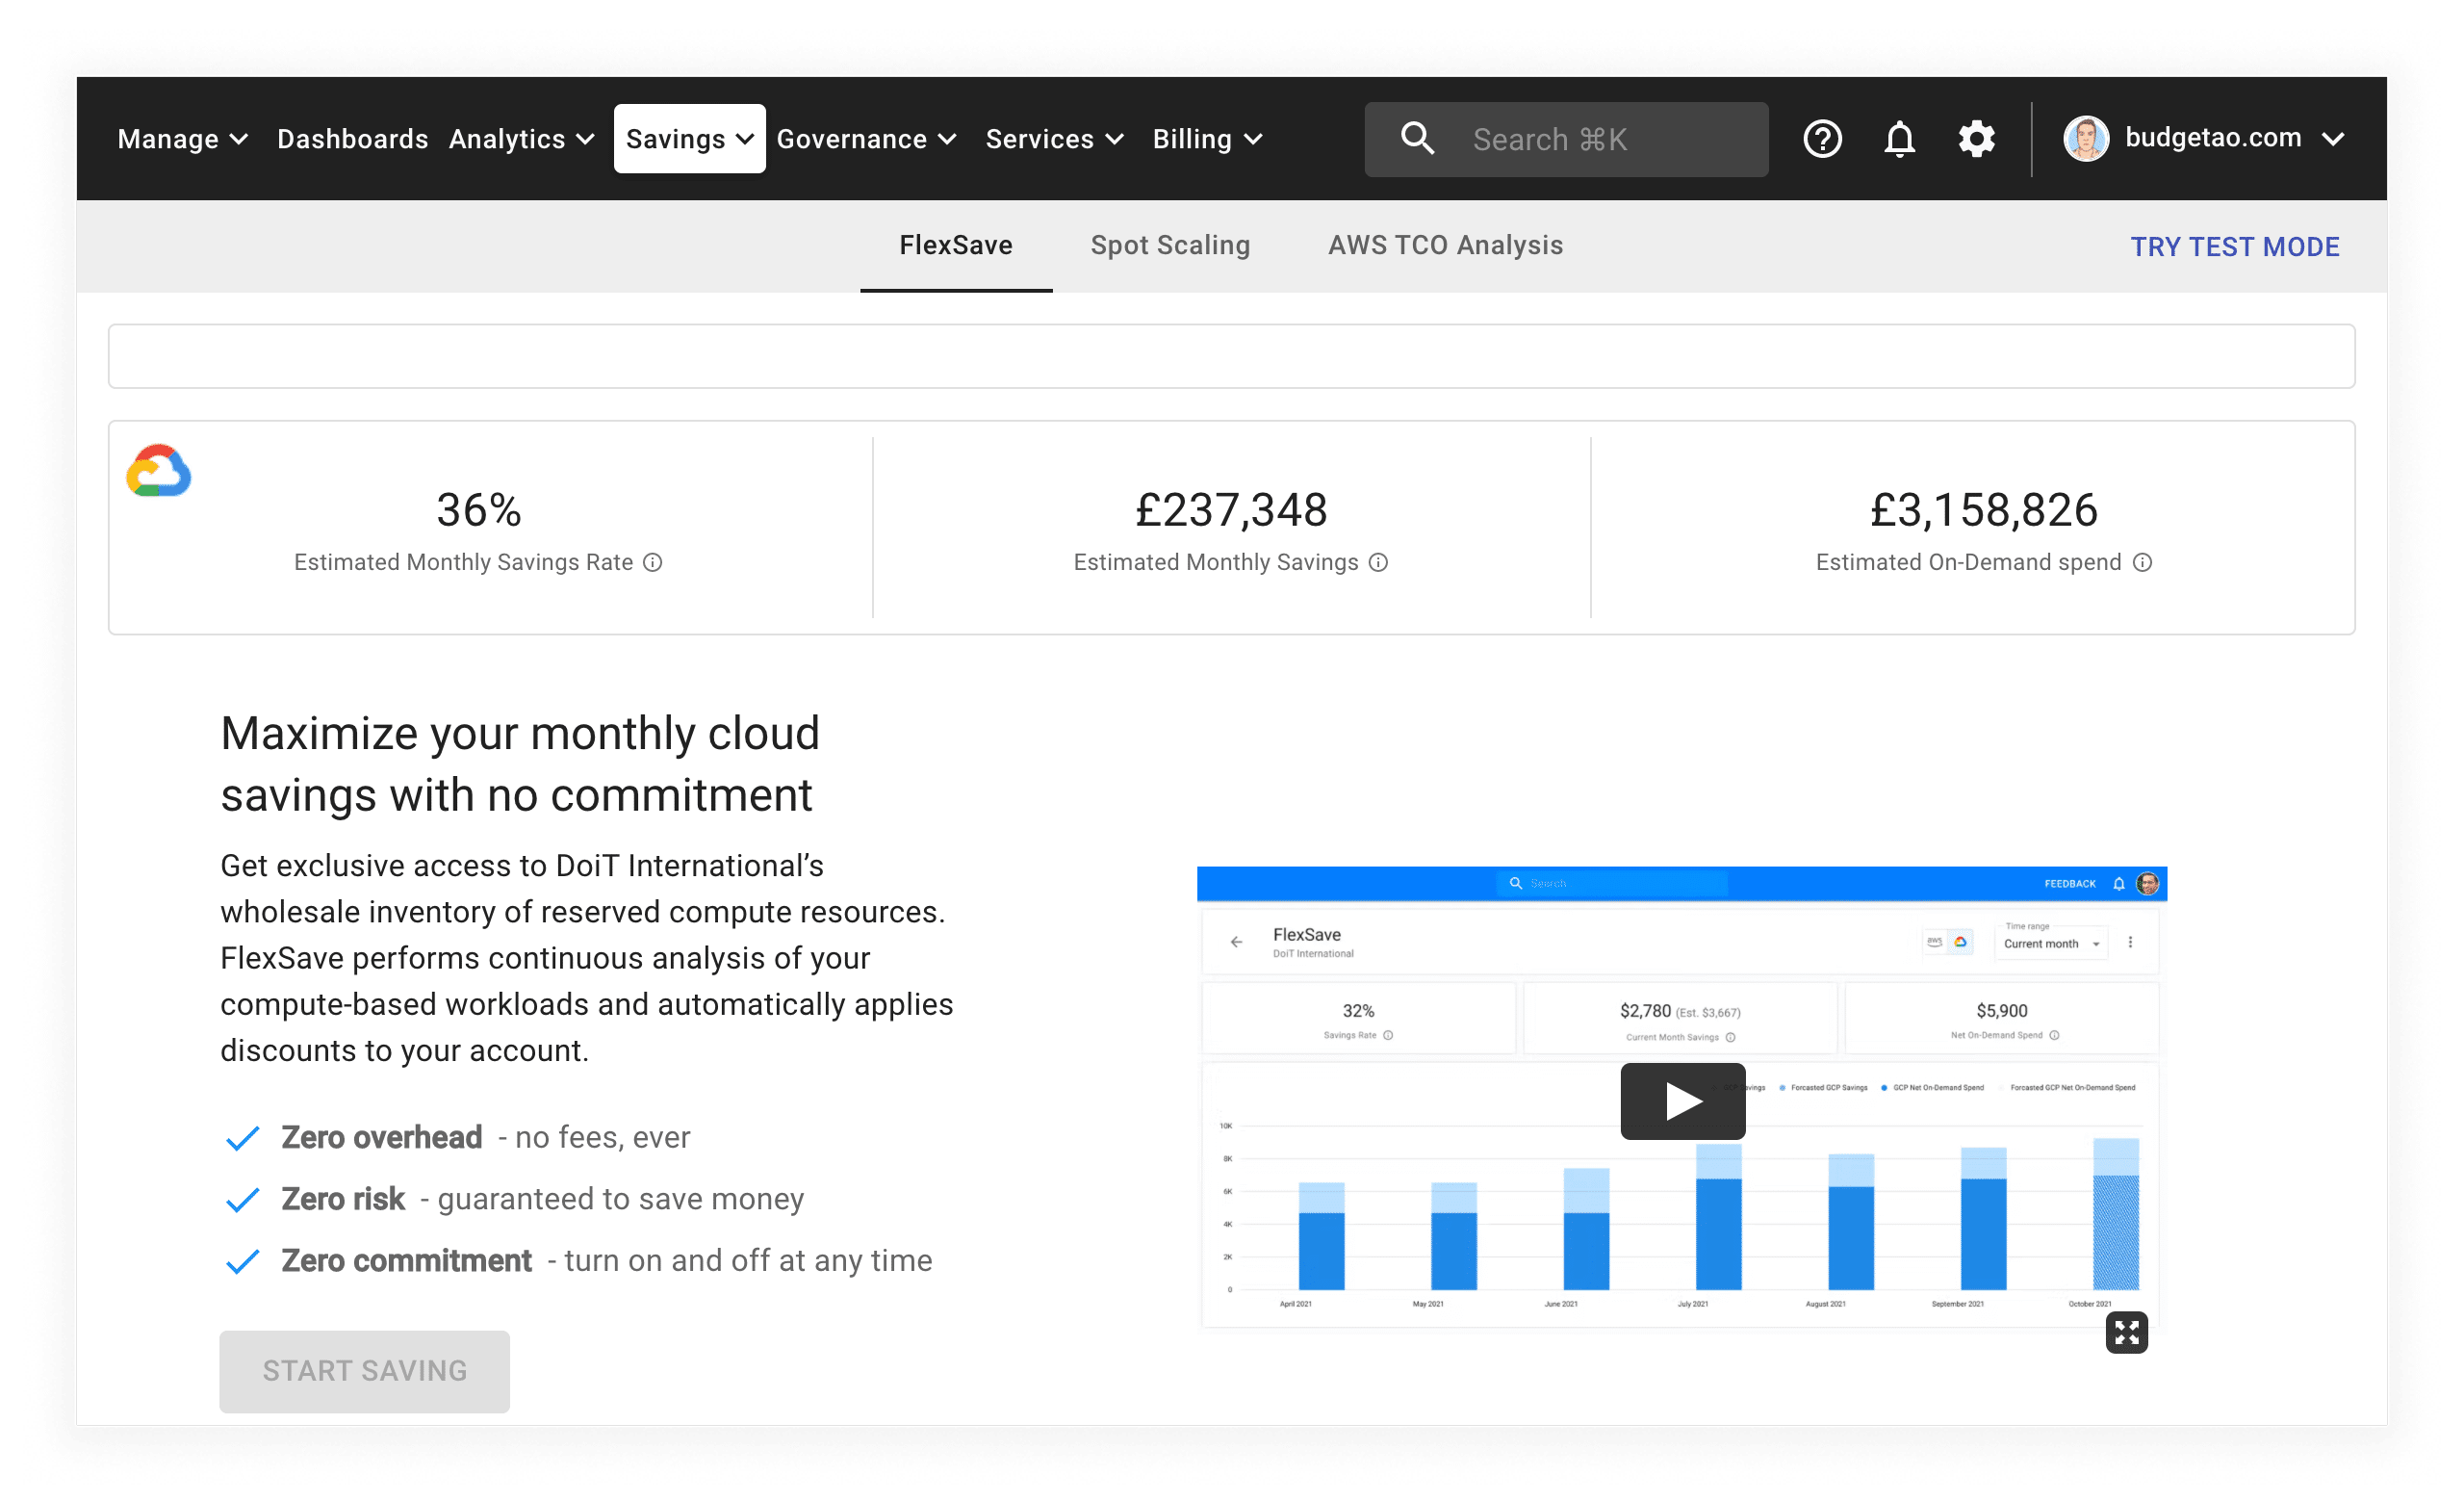
Task: Open the Billing dropdown menu
Action: click(1207, 139)
